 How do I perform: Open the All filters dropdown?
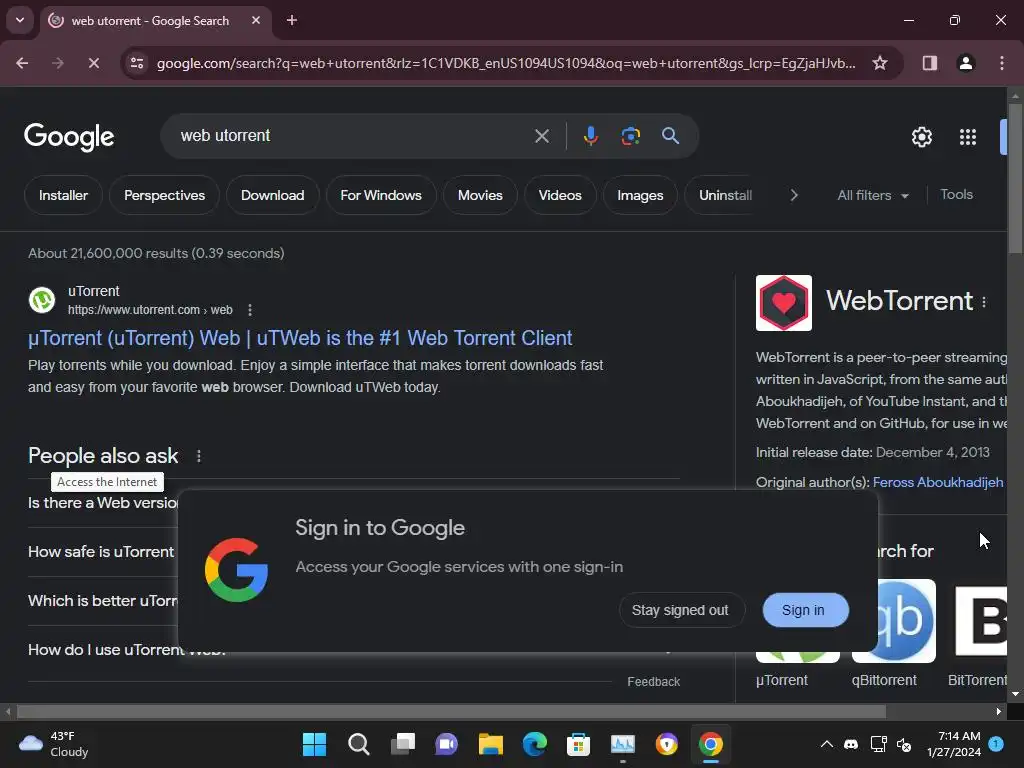pos(872,195)
